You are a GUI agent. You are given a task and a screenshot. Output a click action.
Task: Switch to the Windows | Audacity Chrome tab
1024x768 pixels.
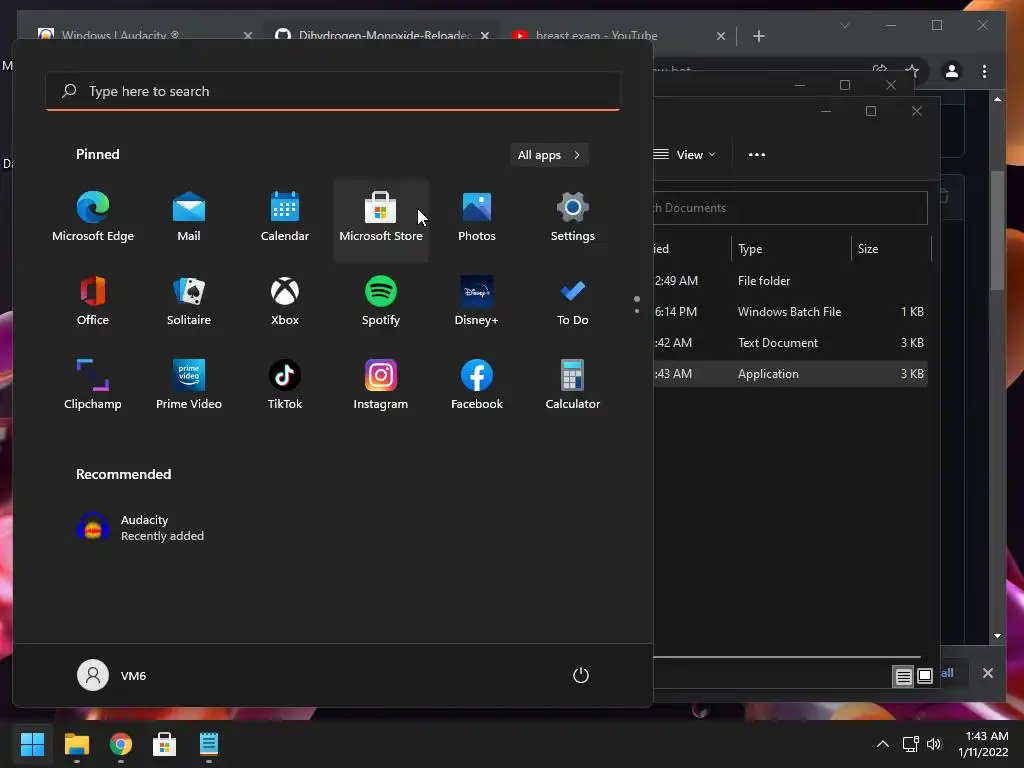tap(121, 35)
